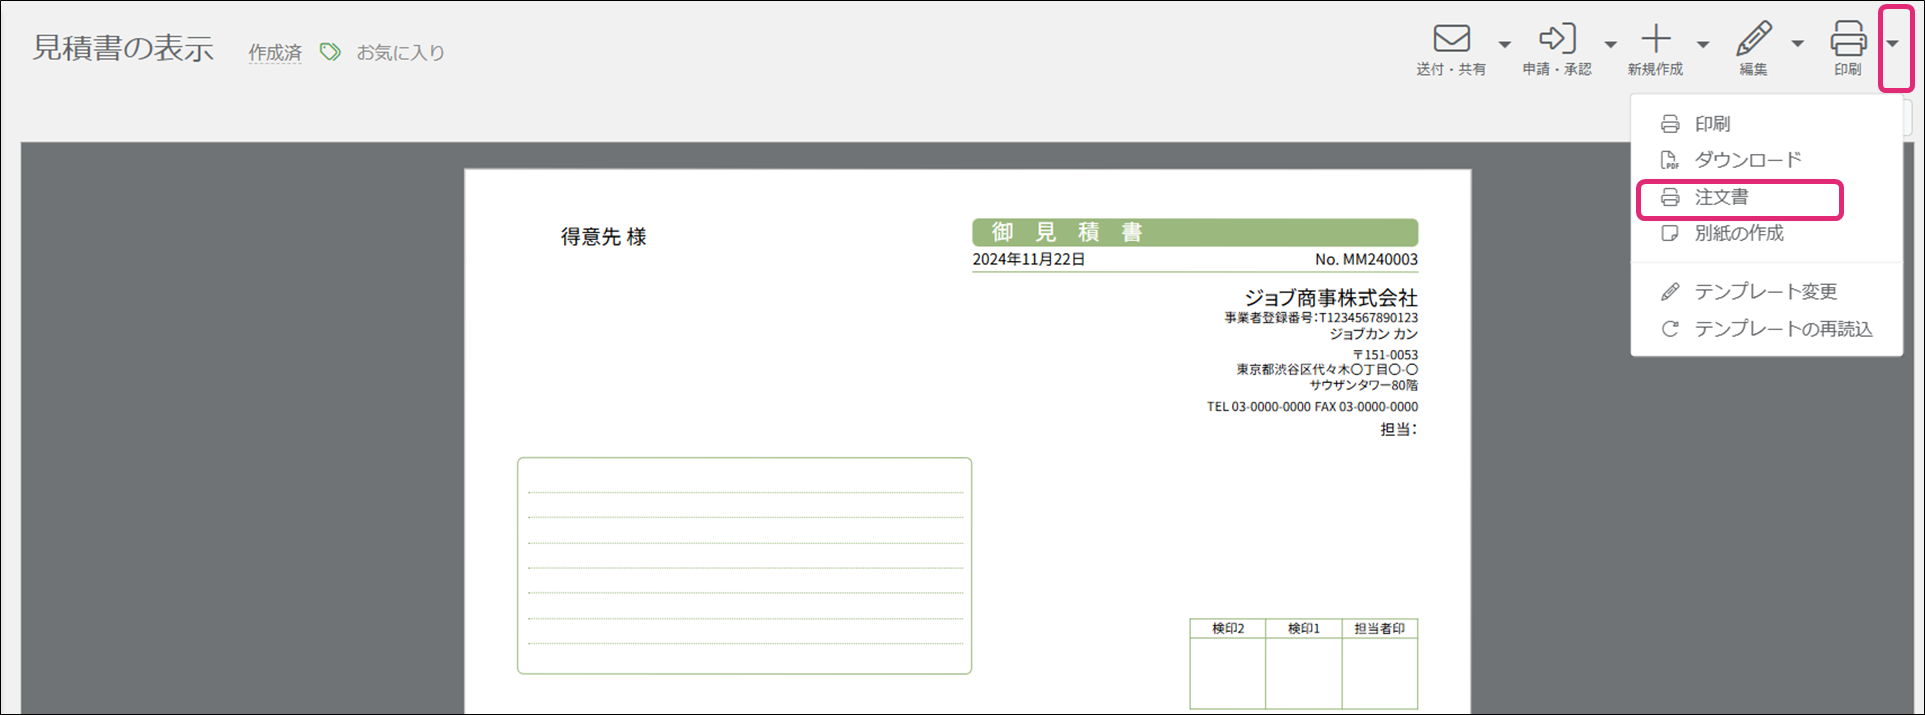Click the 作成済 status link
Viewport: 1925px width, 715px height.
click(275, 53)
